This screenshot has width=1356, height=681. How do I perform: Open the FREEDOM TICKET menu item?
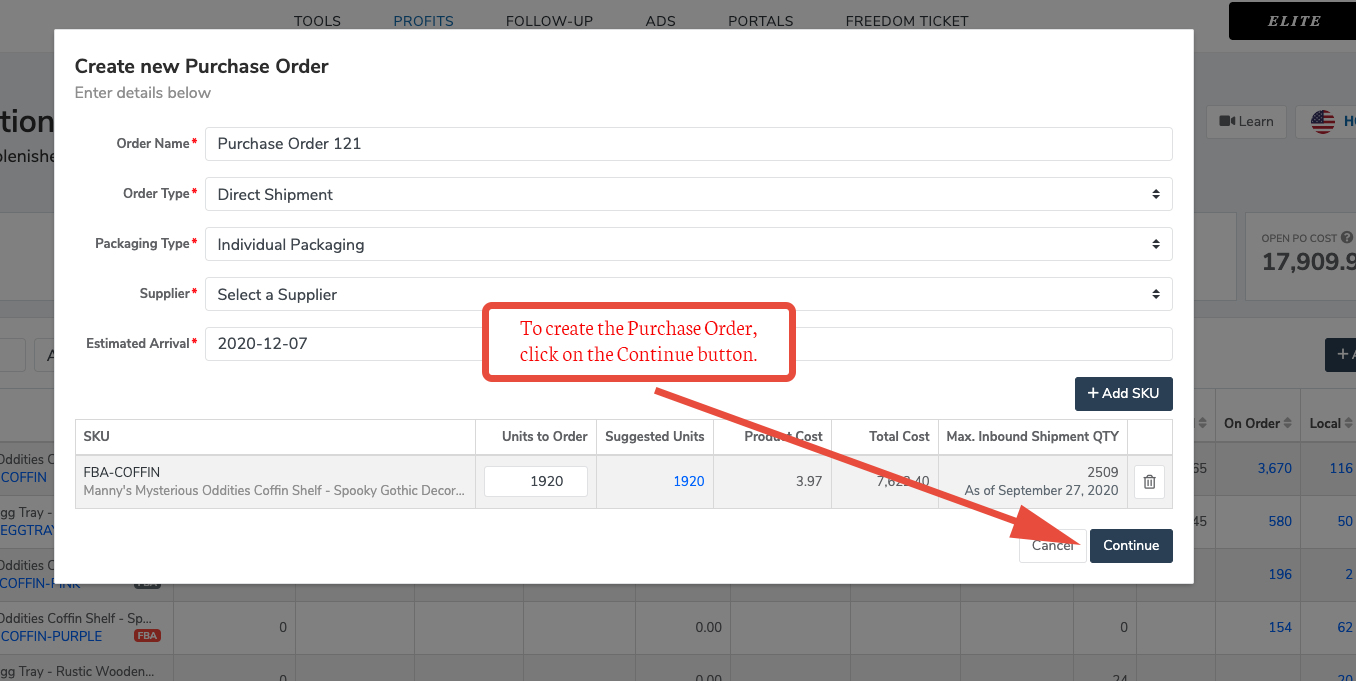point(906,21)
